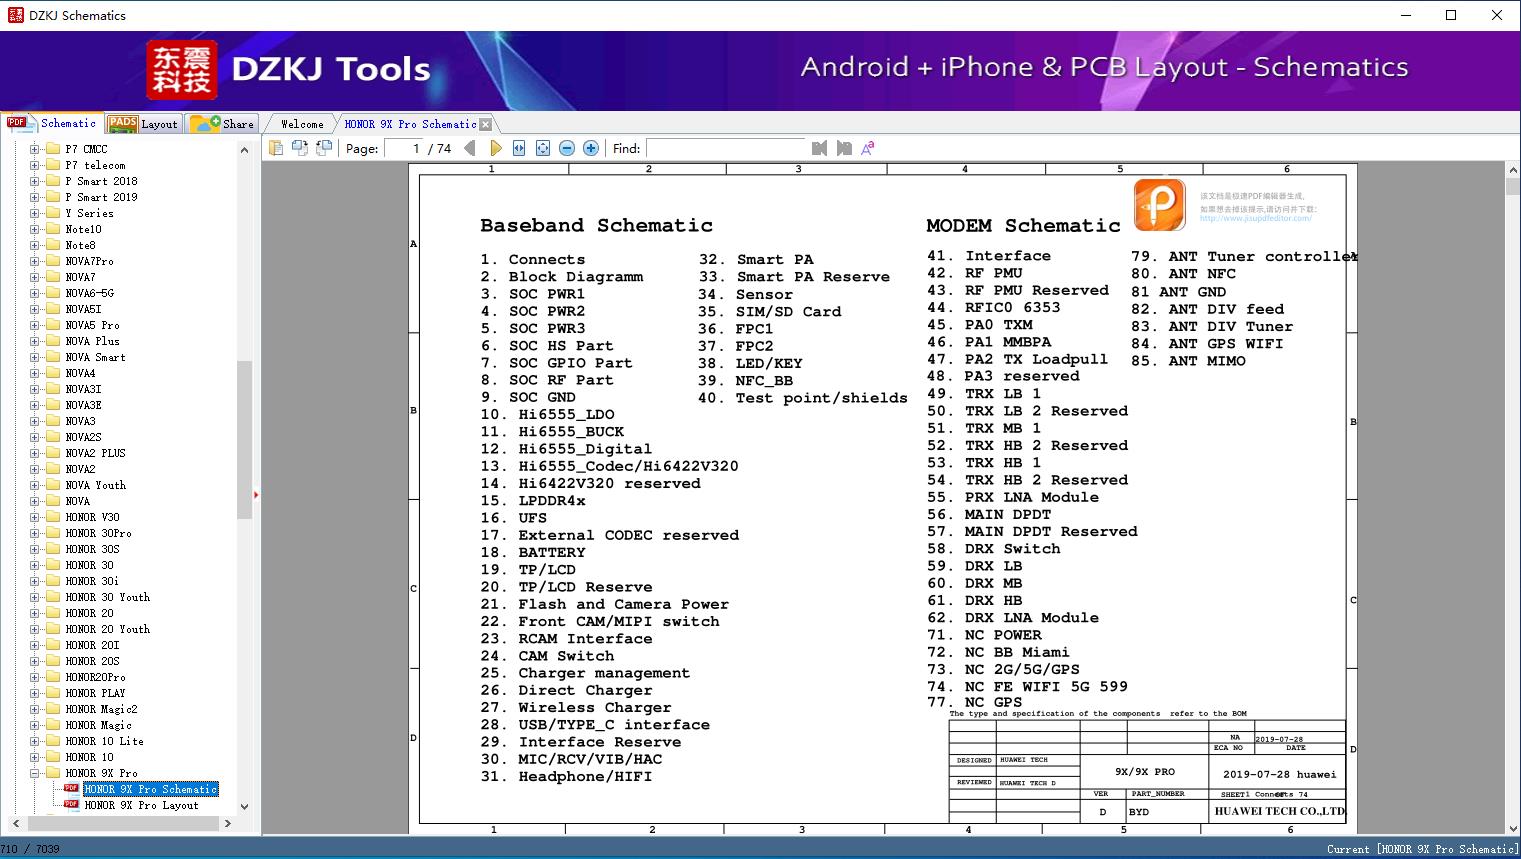
Task: Click the tree horizontal scroll right arrow
Action: point(228,823)
